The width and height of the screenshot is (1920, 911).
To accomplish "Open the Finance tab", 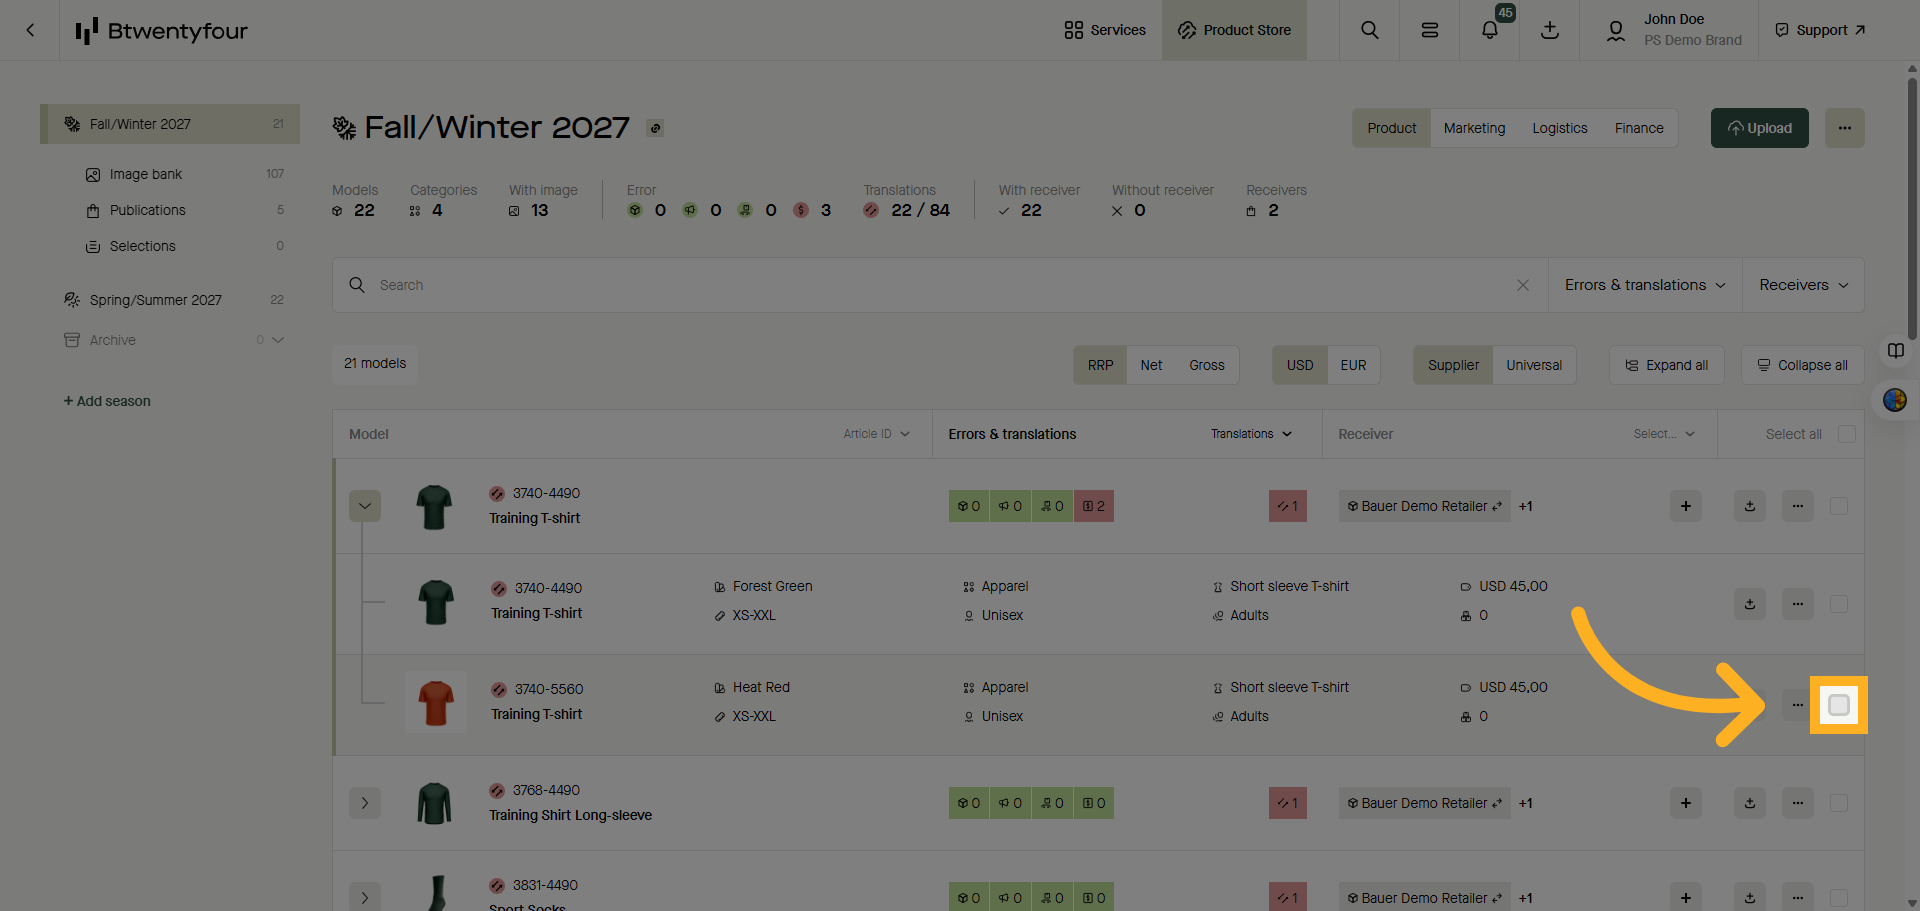I will 1639,128.
